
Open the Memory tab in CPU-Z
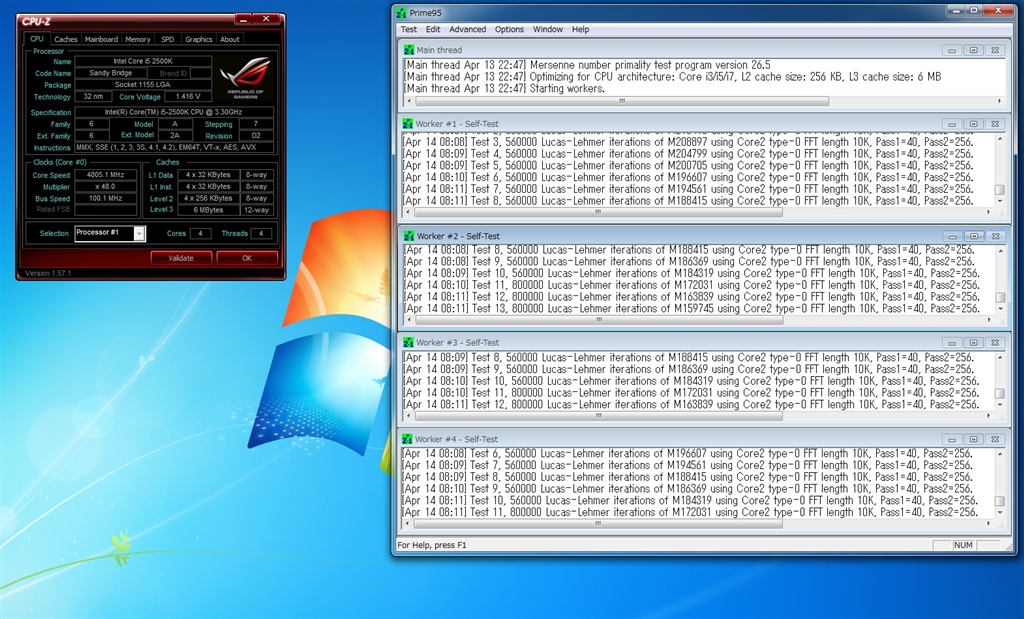pyautogui.click(x=138, y=40)
